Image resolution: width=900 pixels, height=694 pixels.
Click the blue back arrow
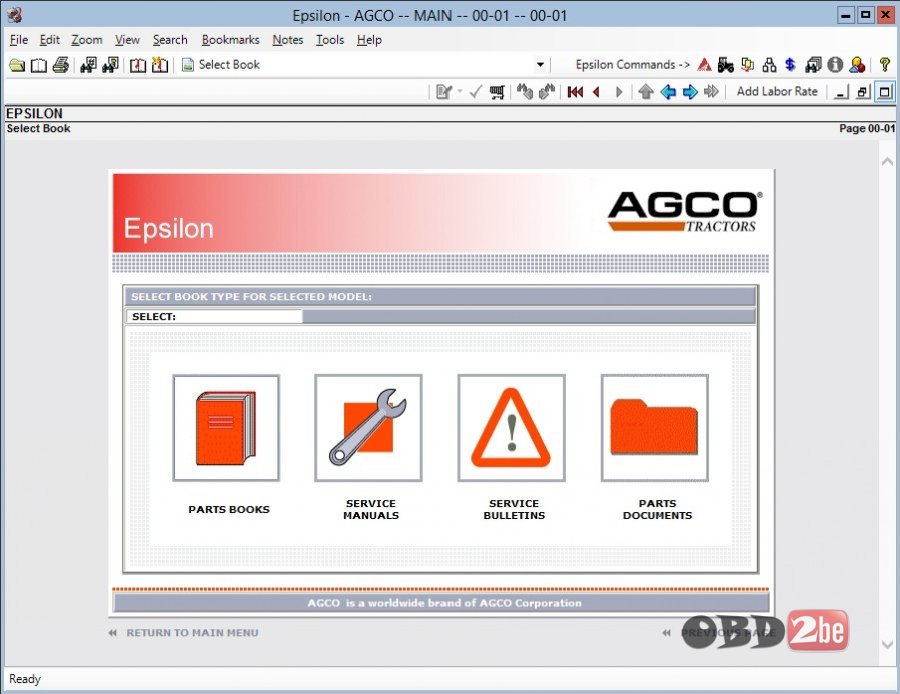pyautogui.click(x=668, y=92)
